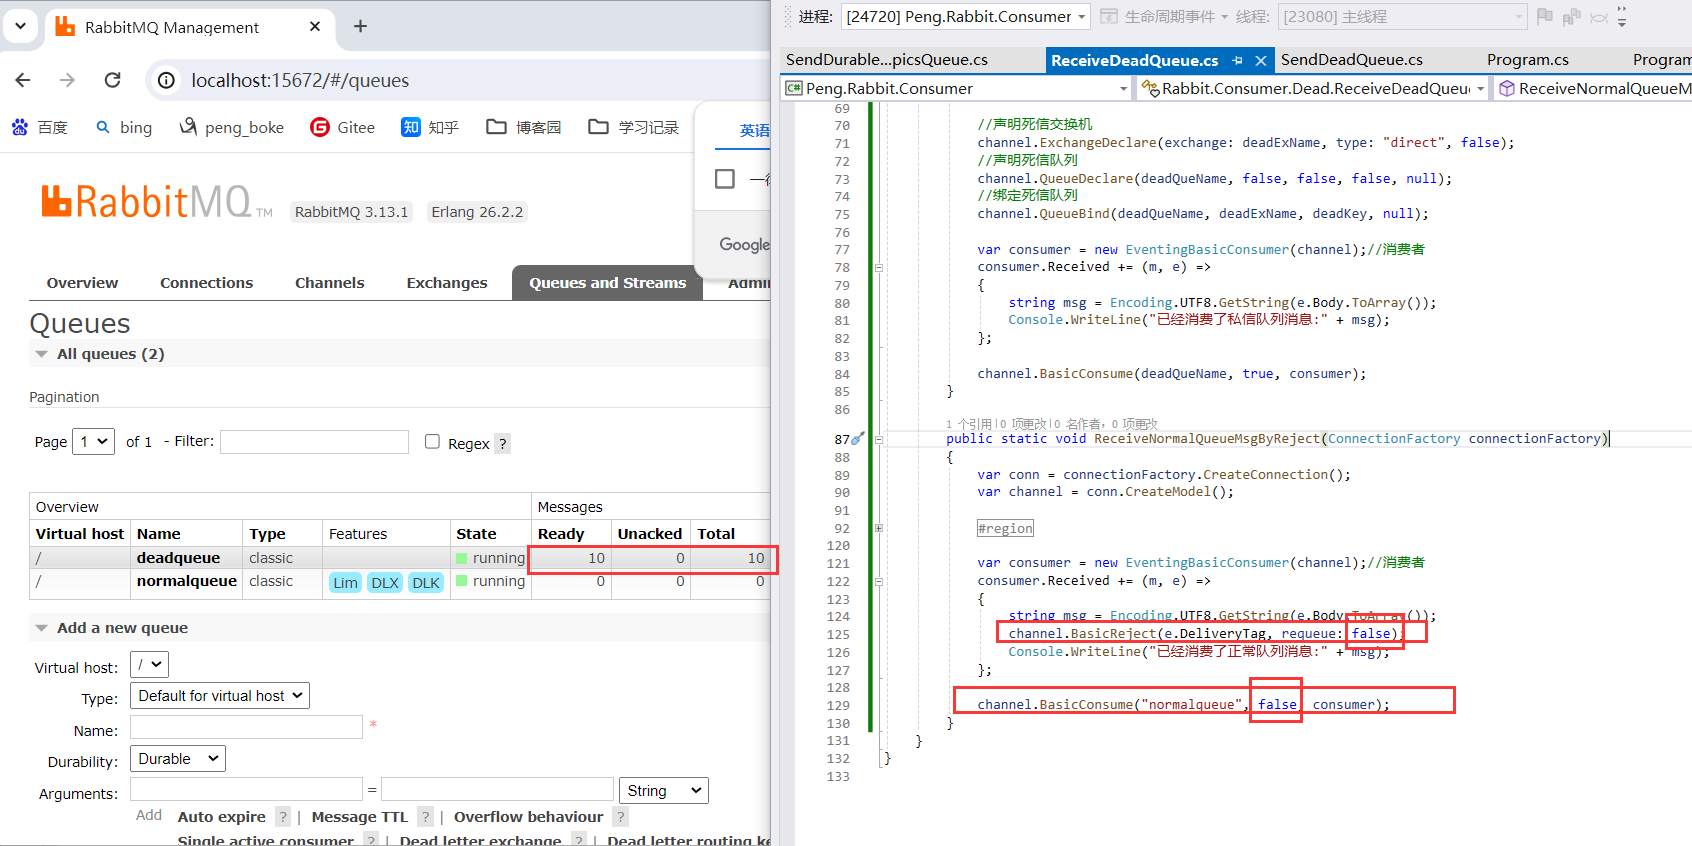1692x846 pixels.
Task: Open the queue Type dropdown
Action: click(220, 695)
